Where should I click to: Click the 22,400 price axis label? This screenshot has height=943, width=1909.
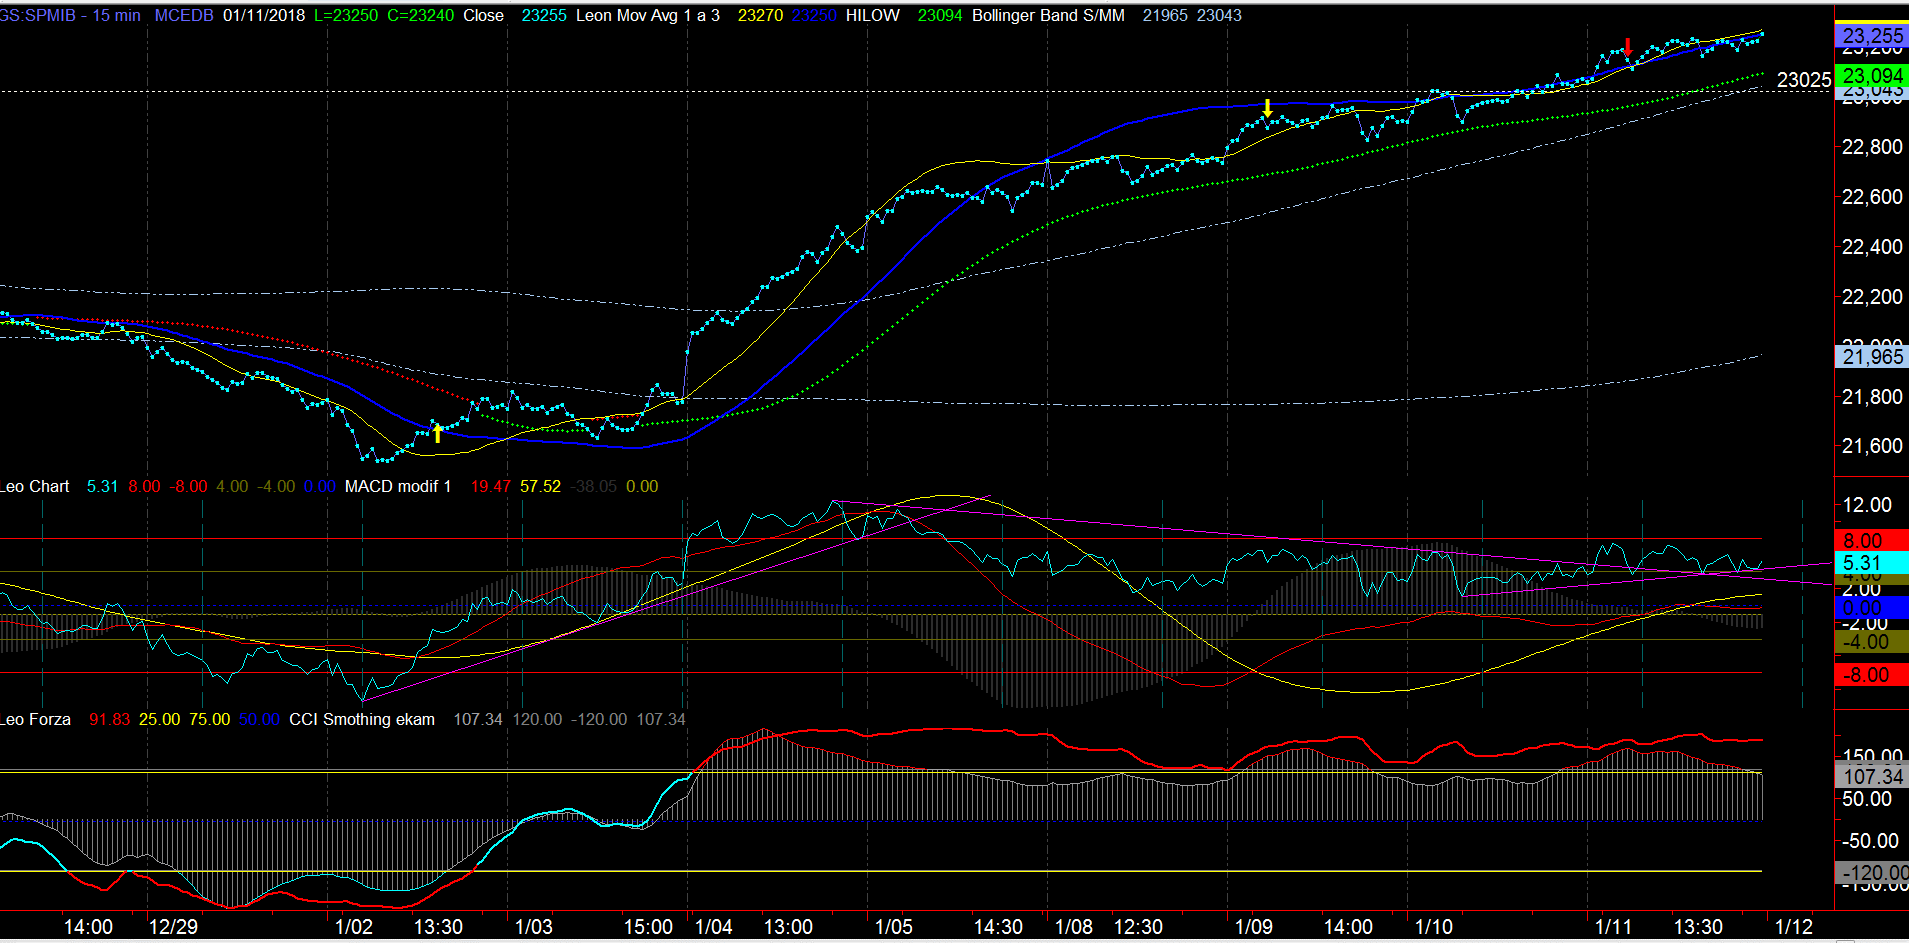click(1872, 247)
